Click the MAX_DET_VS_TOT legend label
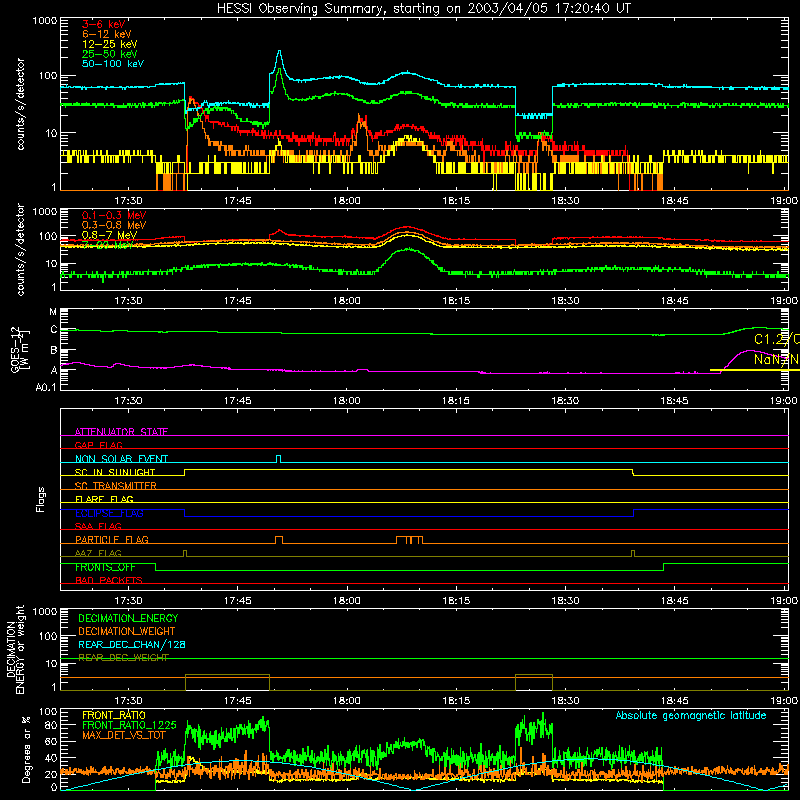Screen dimensions: 800x800 pos(124,735)
